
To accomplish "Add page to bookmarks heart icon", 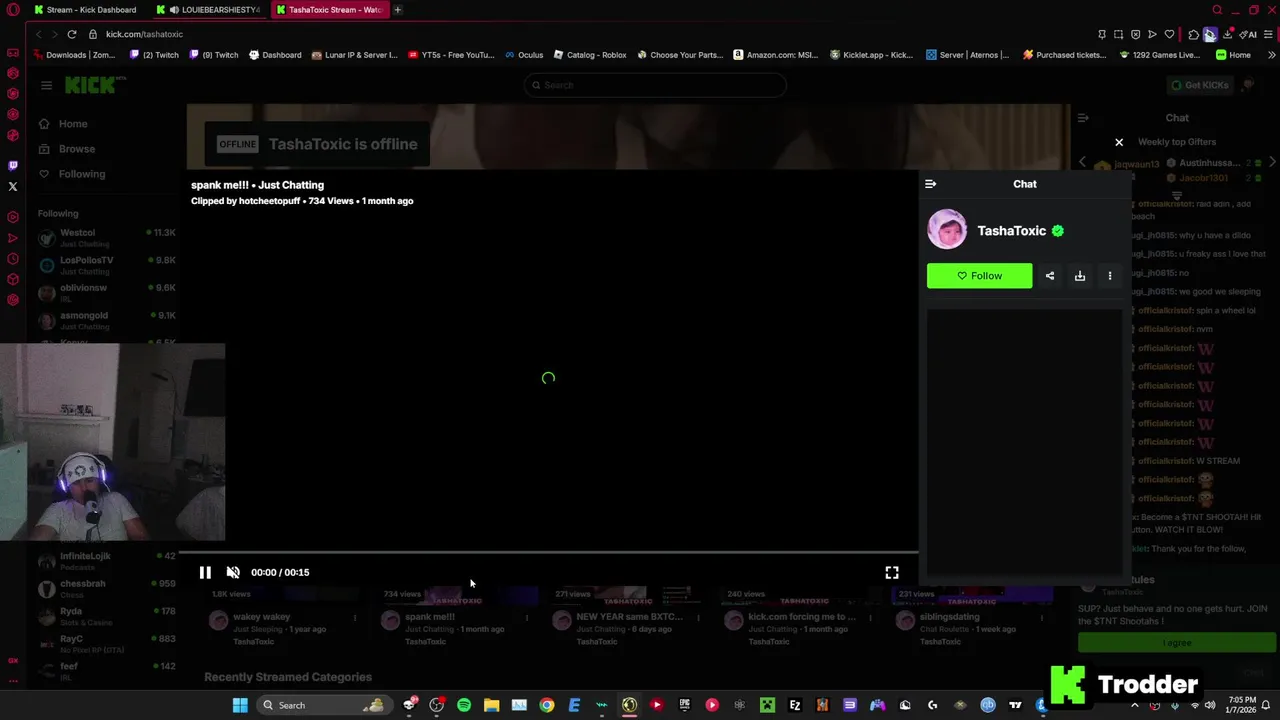I will (x=1169, y=34).
